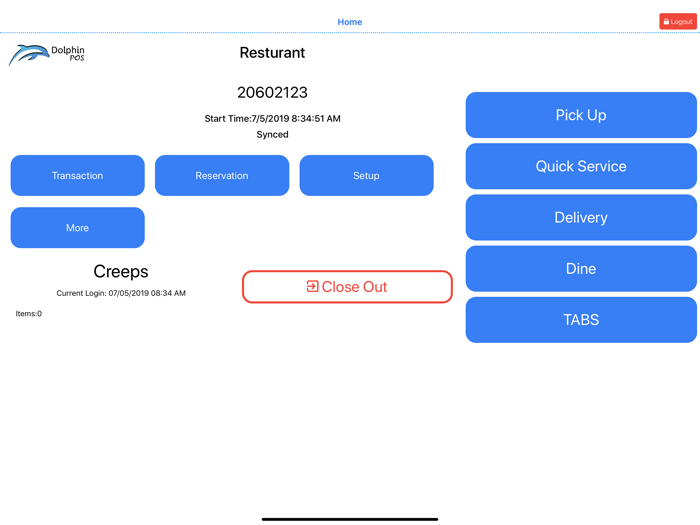Start a Quick Service order
The height and width of the screenshot is (525, 700).
tap(581, 166)
